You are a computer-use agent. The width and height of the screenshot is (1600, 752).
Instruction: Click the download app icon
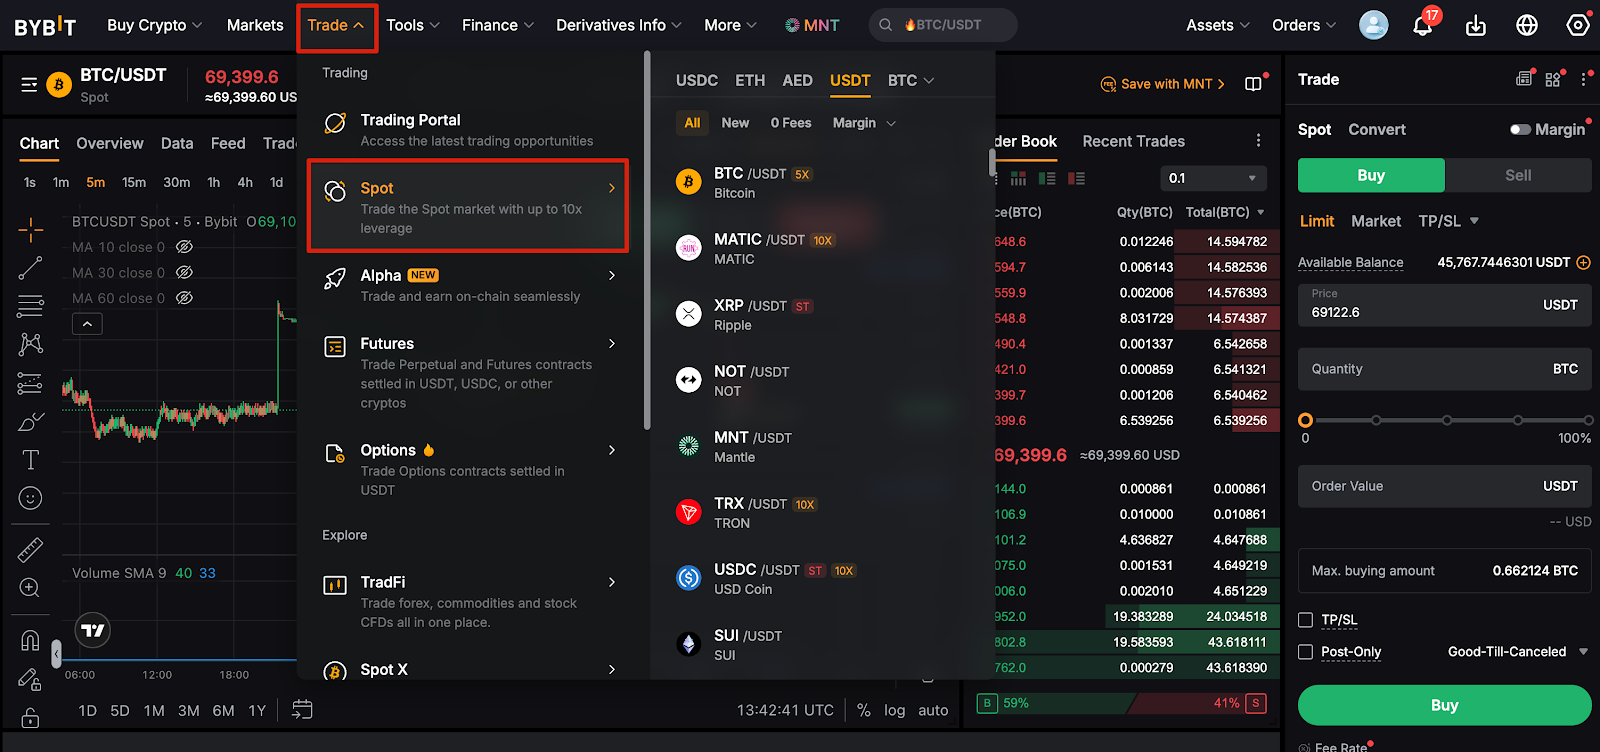tap(1476, 26)
